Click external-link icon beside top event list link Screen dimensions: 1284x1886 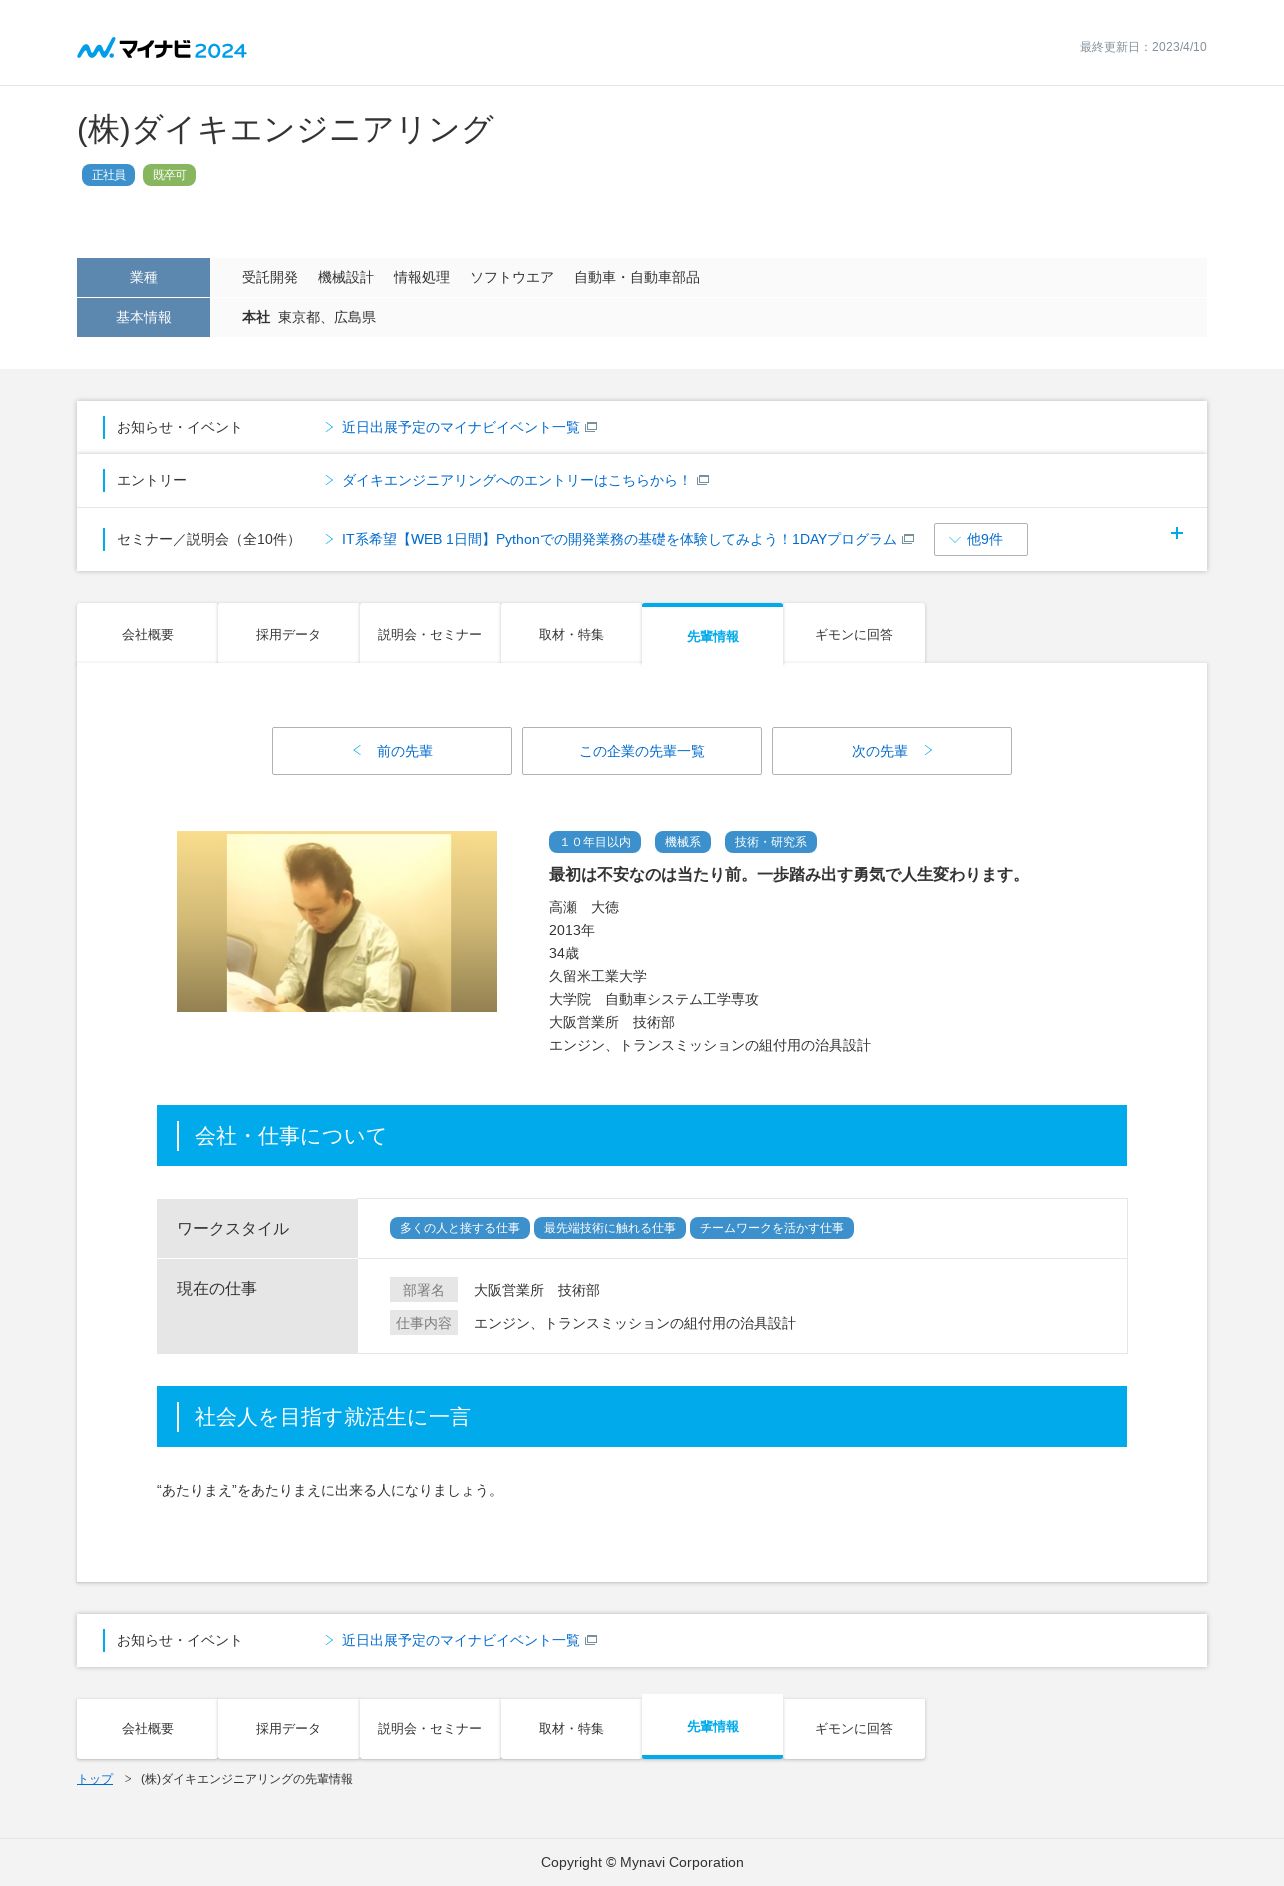(591, 427)
